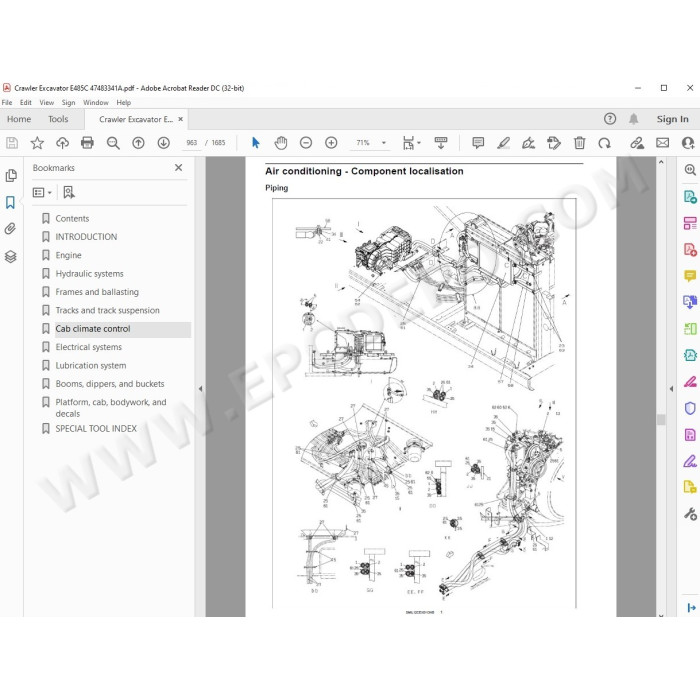Open notifications bell
This screenshot has height=700, width=700.
pos(633,119)
